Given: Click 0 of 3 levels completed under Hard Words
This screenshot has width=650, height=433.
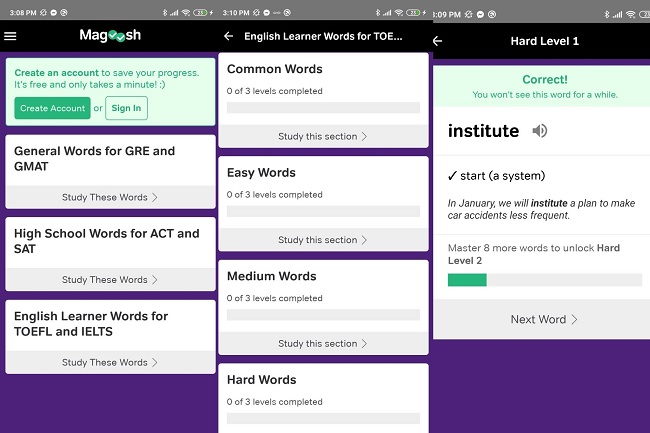Looking at the screenshot, I should click(274, 402).
